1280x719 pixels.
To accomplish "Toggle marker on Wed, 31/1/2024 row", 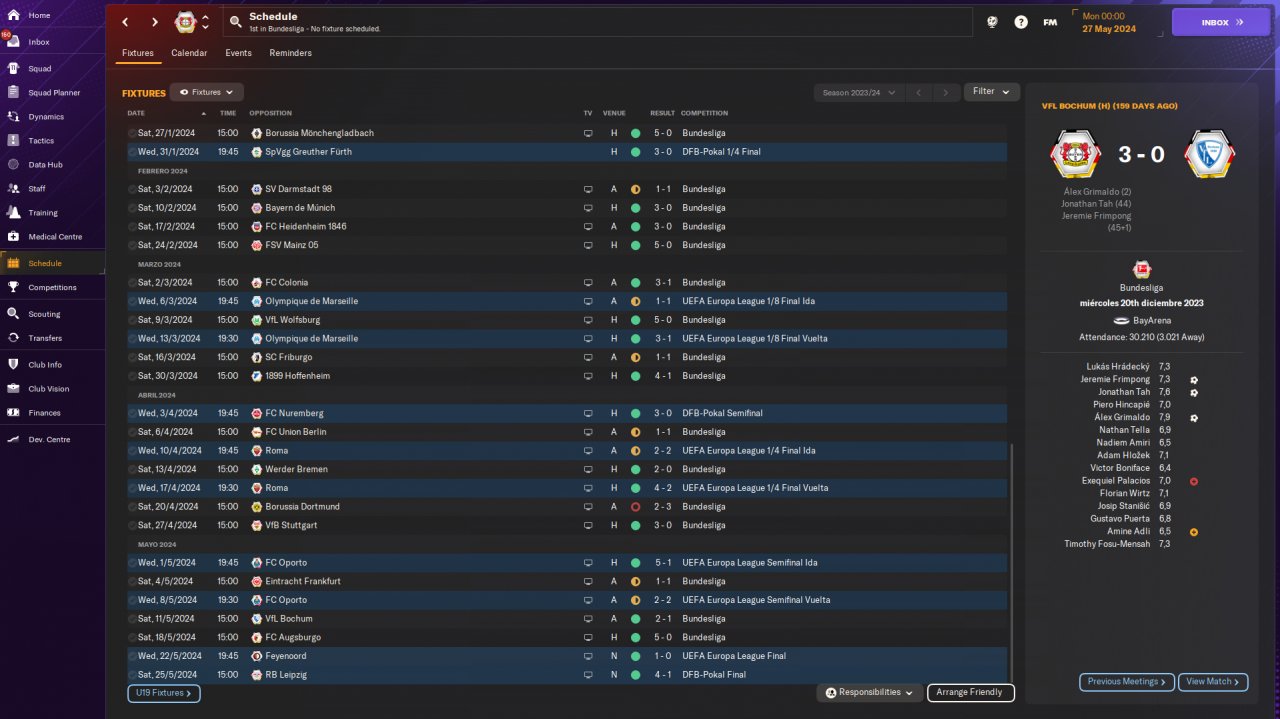I will click(132, 152).
